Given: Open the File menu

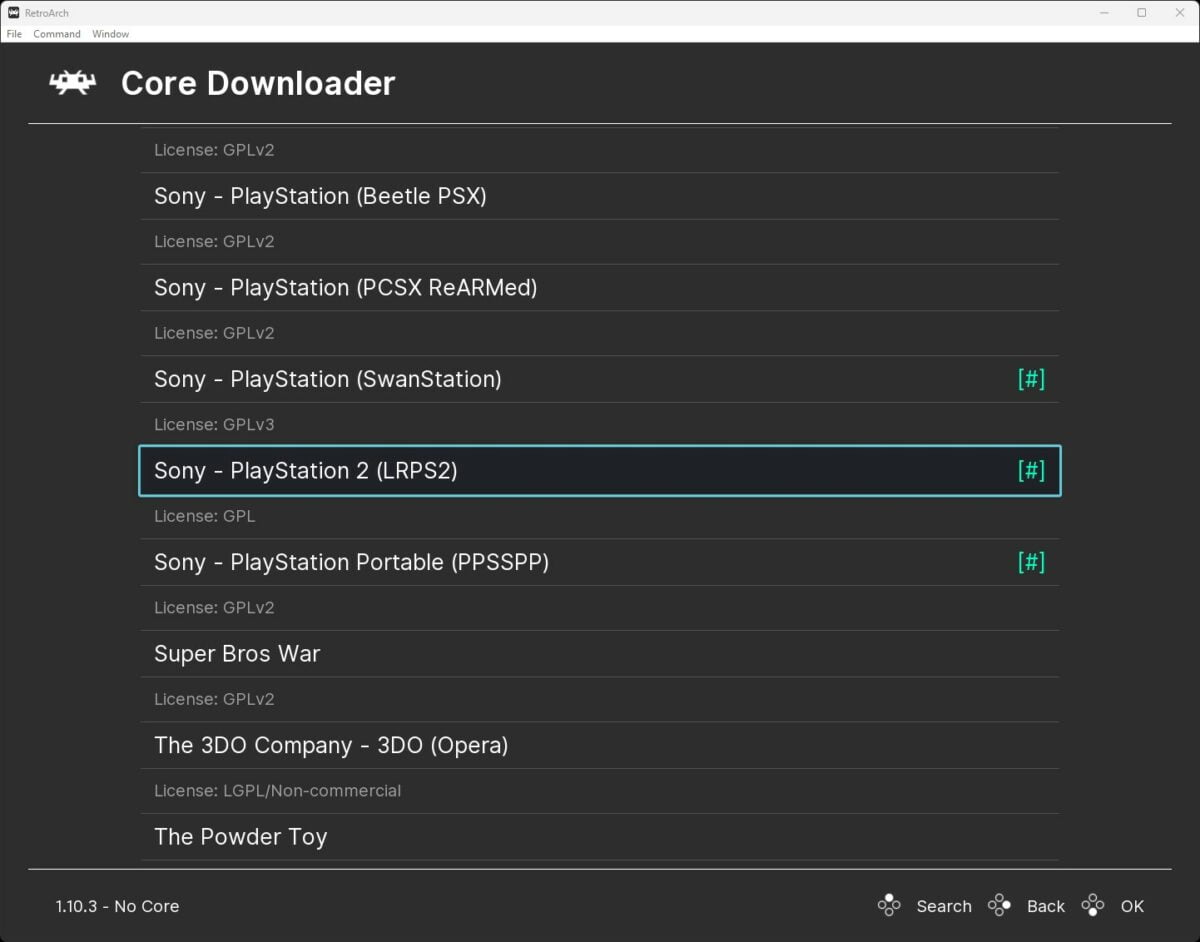Looking at the screenshot, I should click(x=14, y=33).
